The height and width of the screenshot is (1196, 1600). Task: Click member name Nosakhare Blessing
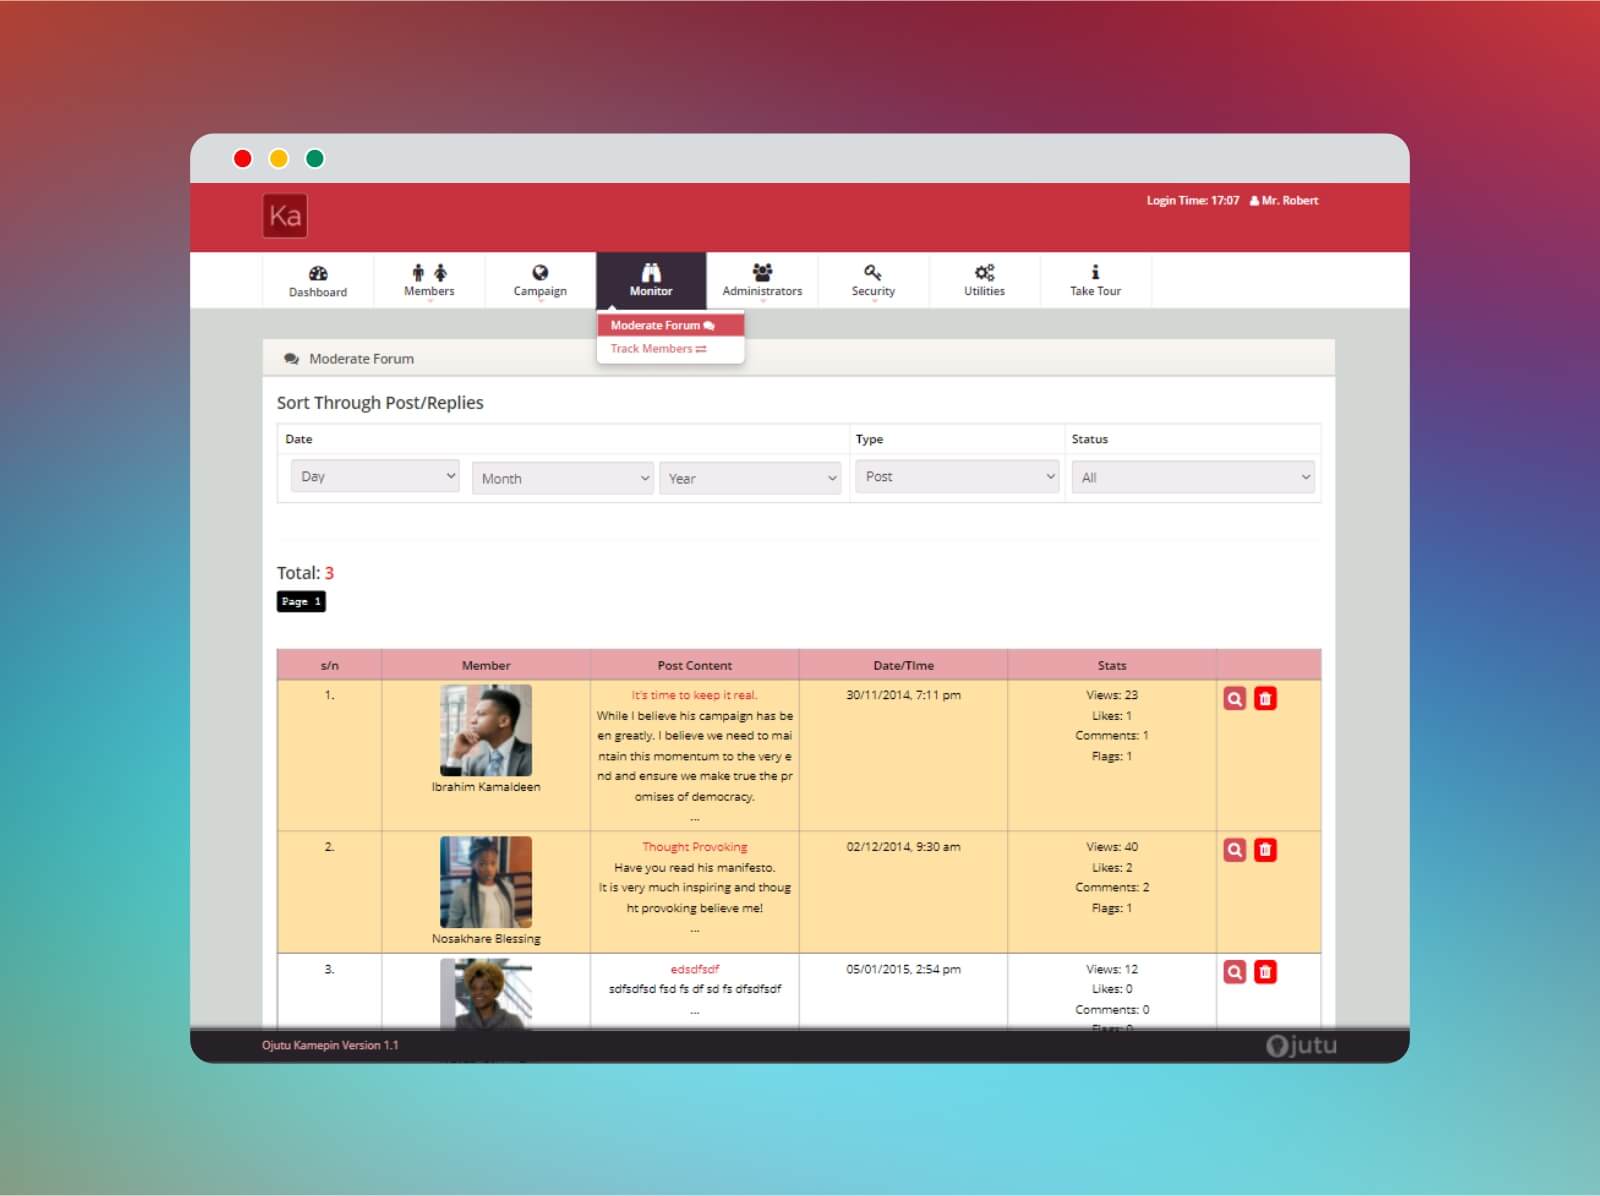[486, 939]
